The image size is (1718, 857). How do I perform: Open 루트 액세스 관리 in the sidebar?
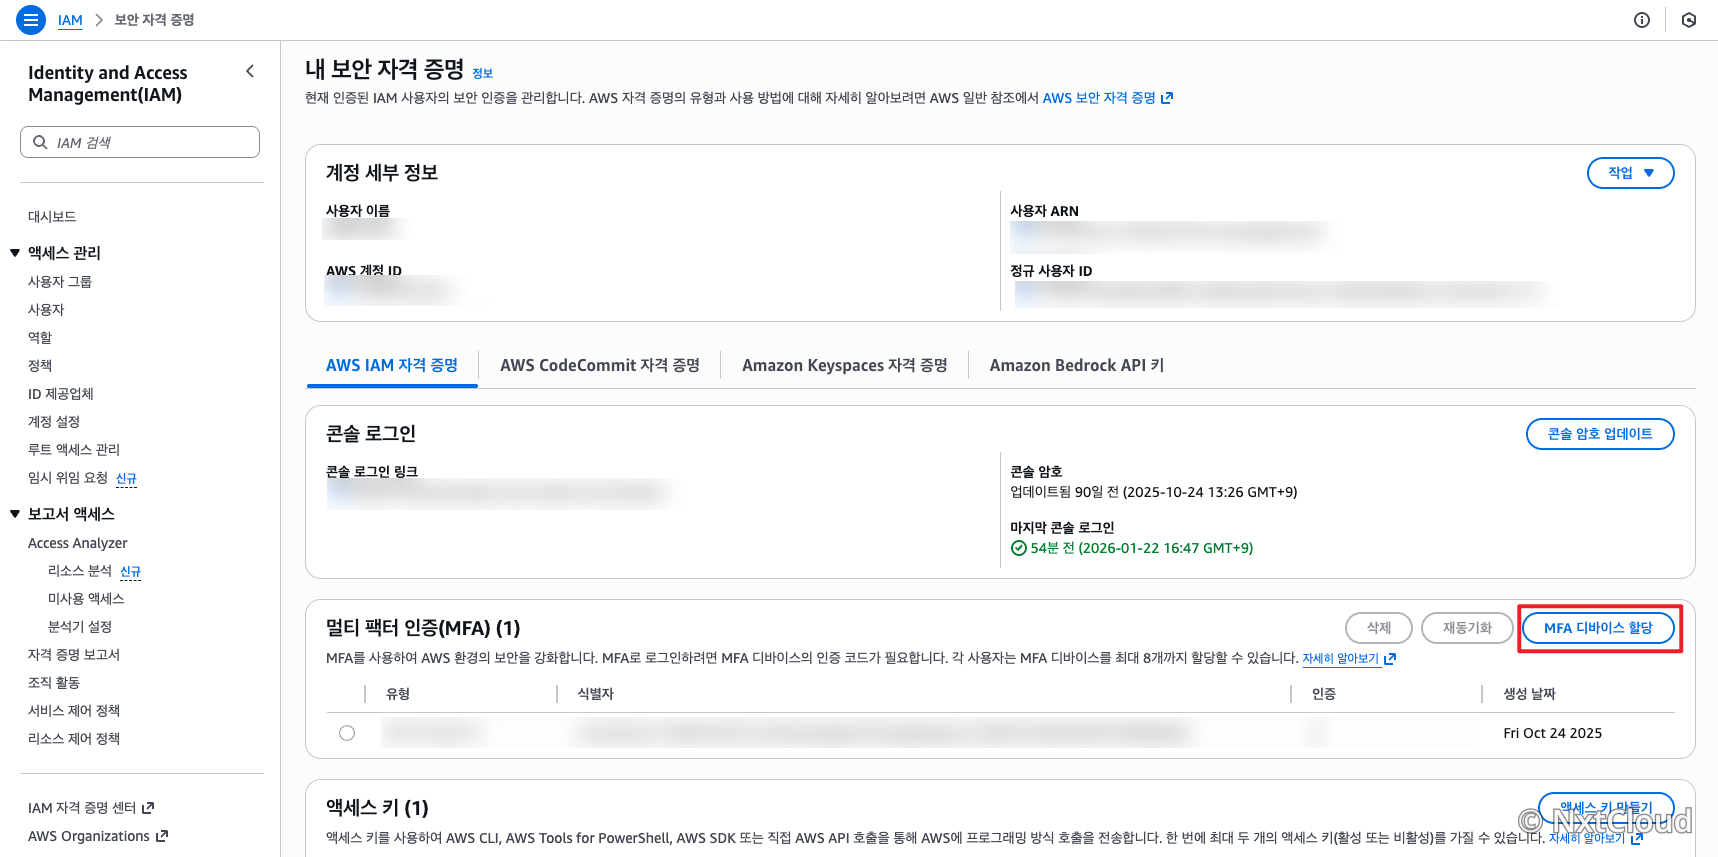pyautogui.click(x=74, y=450)
